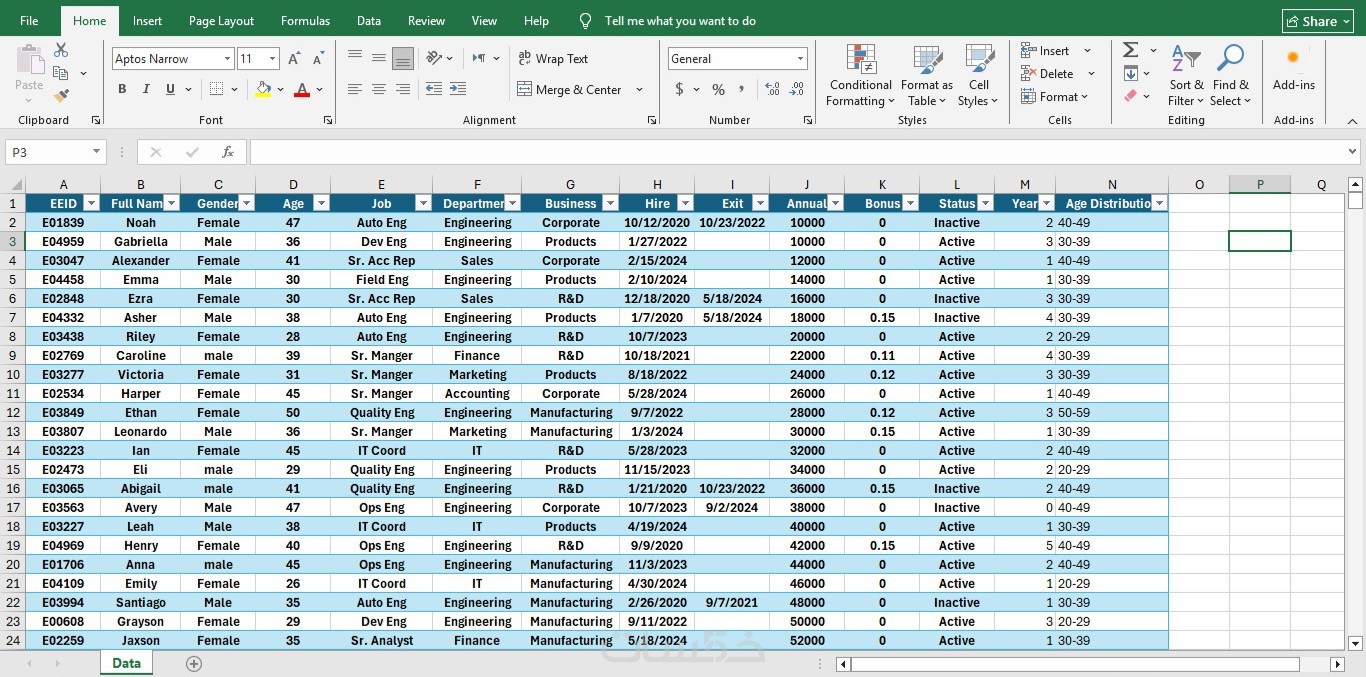Increase font size with larger A
The height and width of the screenshot is (677, 1366).
coord(294,59)
